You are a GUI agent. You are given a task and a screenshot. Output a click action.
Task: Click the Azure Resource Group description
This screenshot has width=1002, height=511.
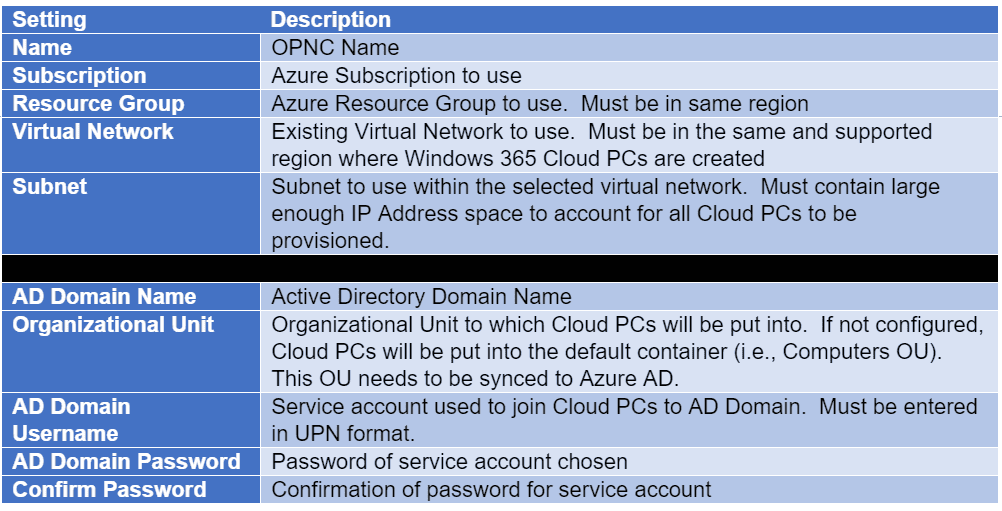tap(629, 103)
